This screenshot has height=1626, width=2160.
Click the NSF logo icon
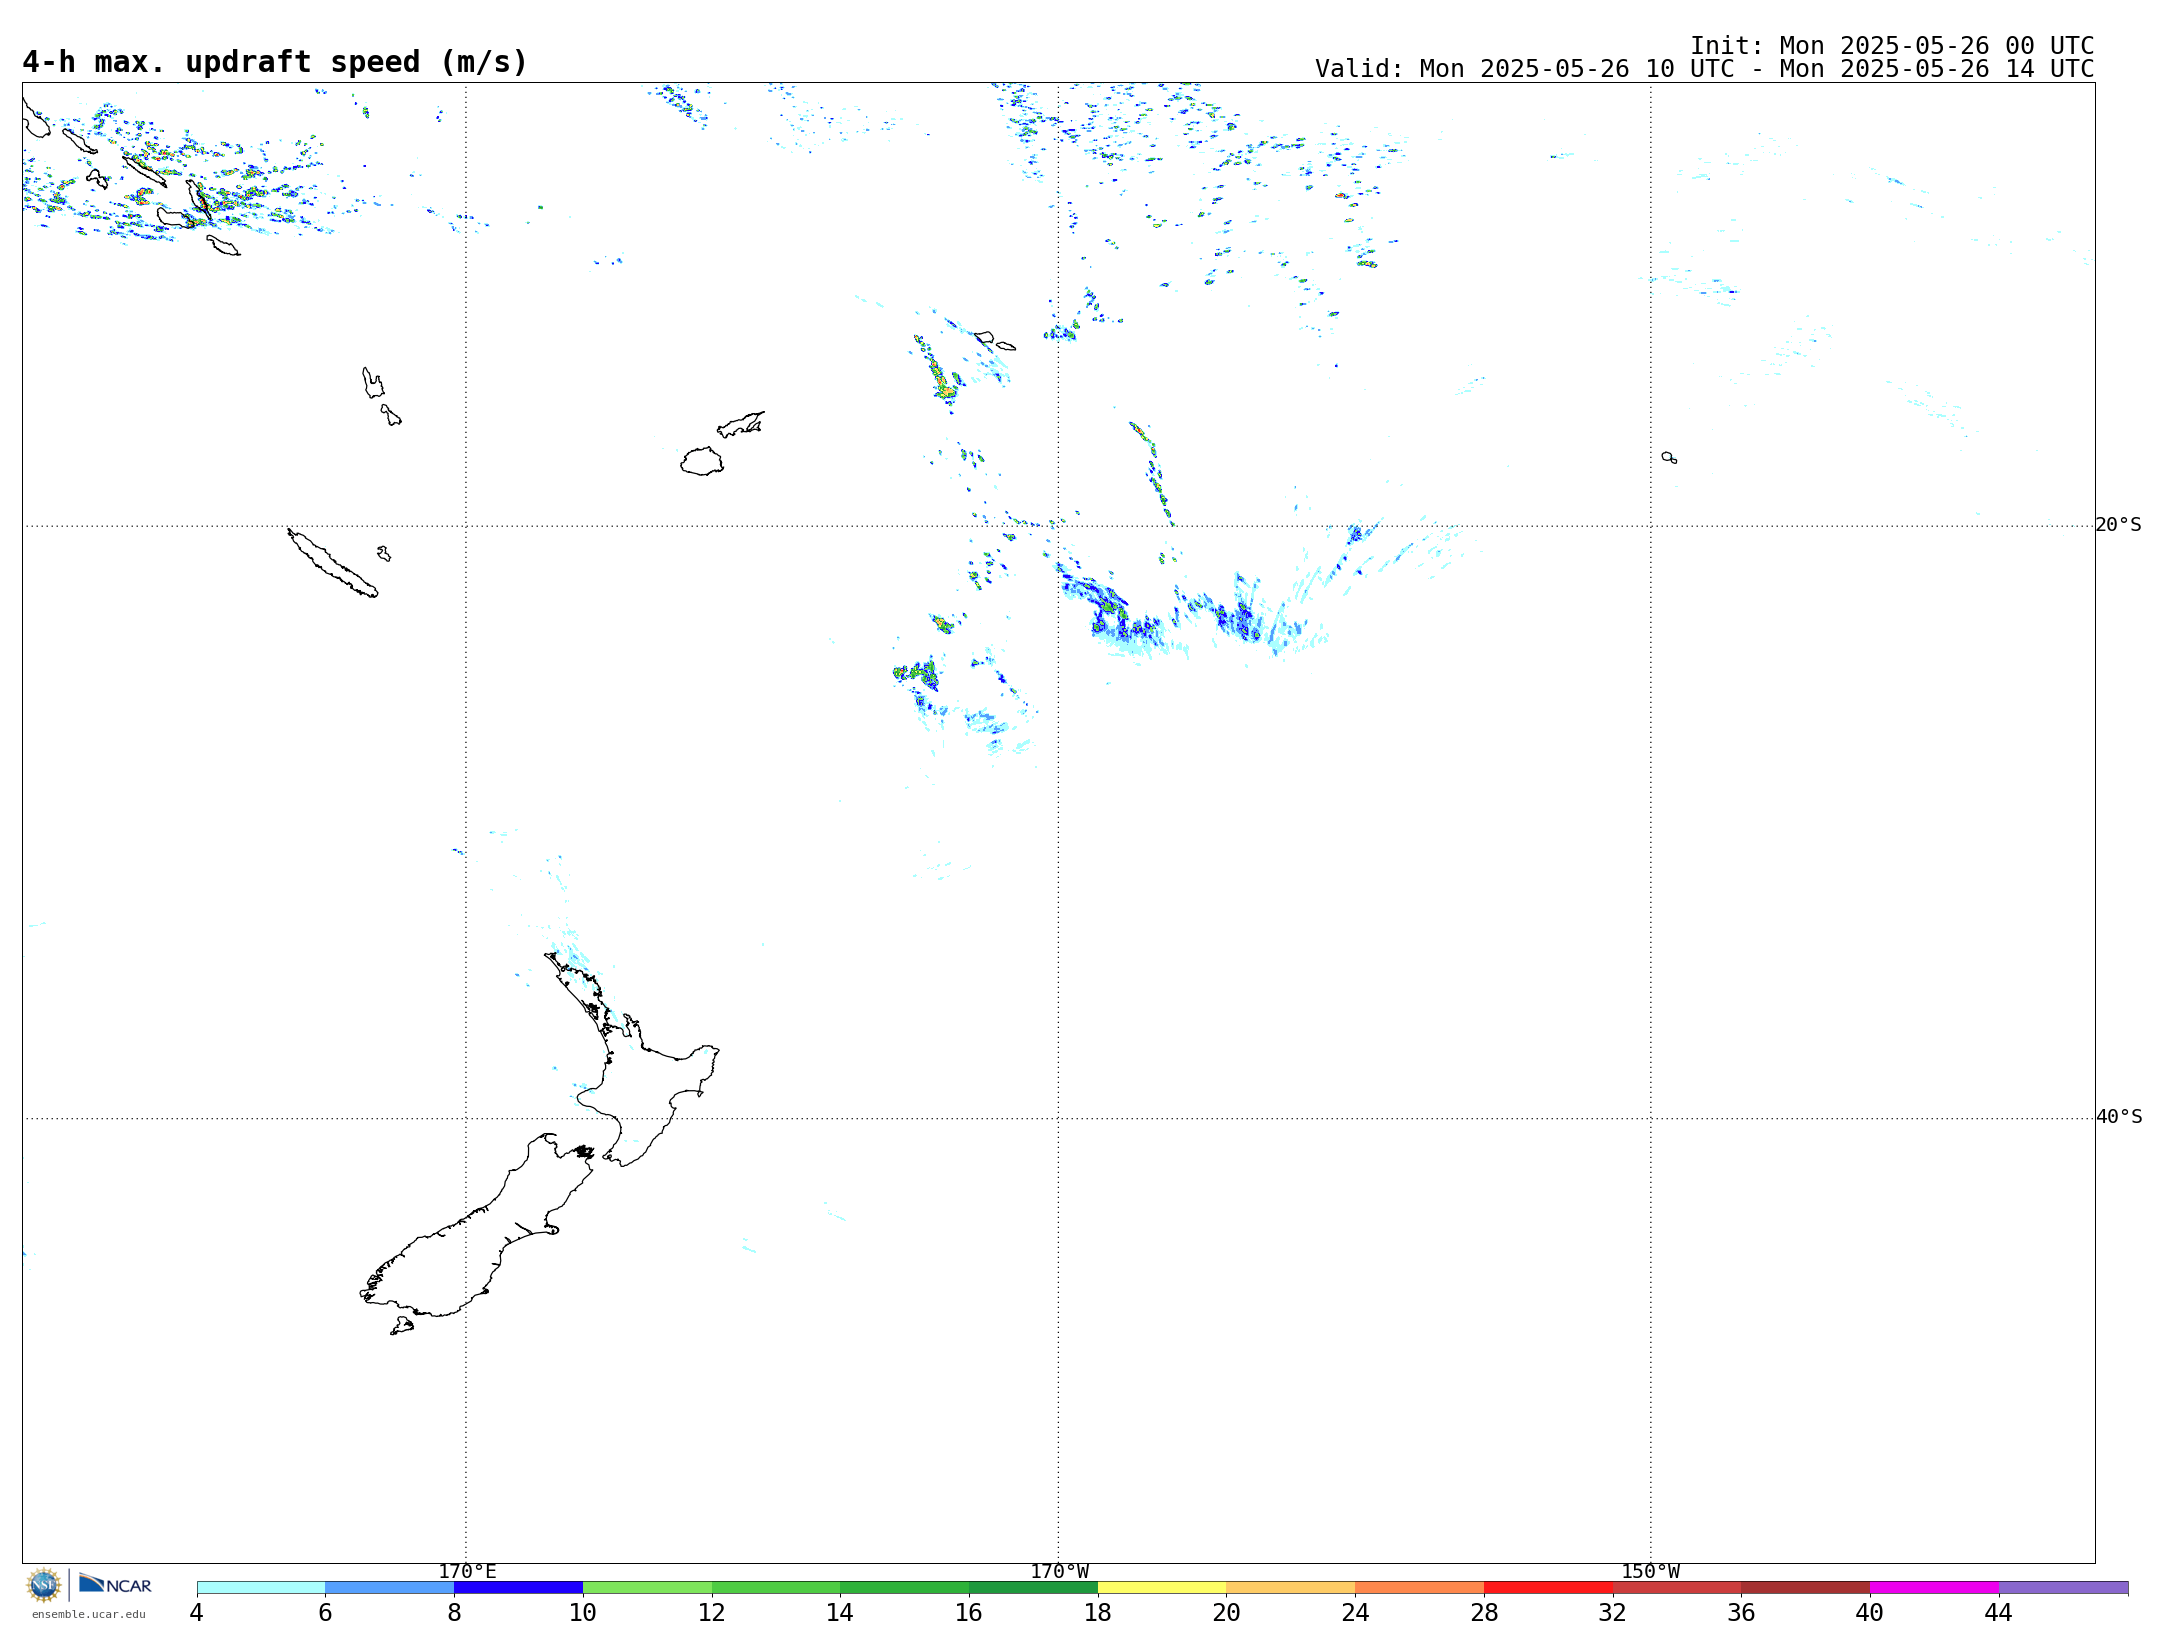pos(44,1585)
